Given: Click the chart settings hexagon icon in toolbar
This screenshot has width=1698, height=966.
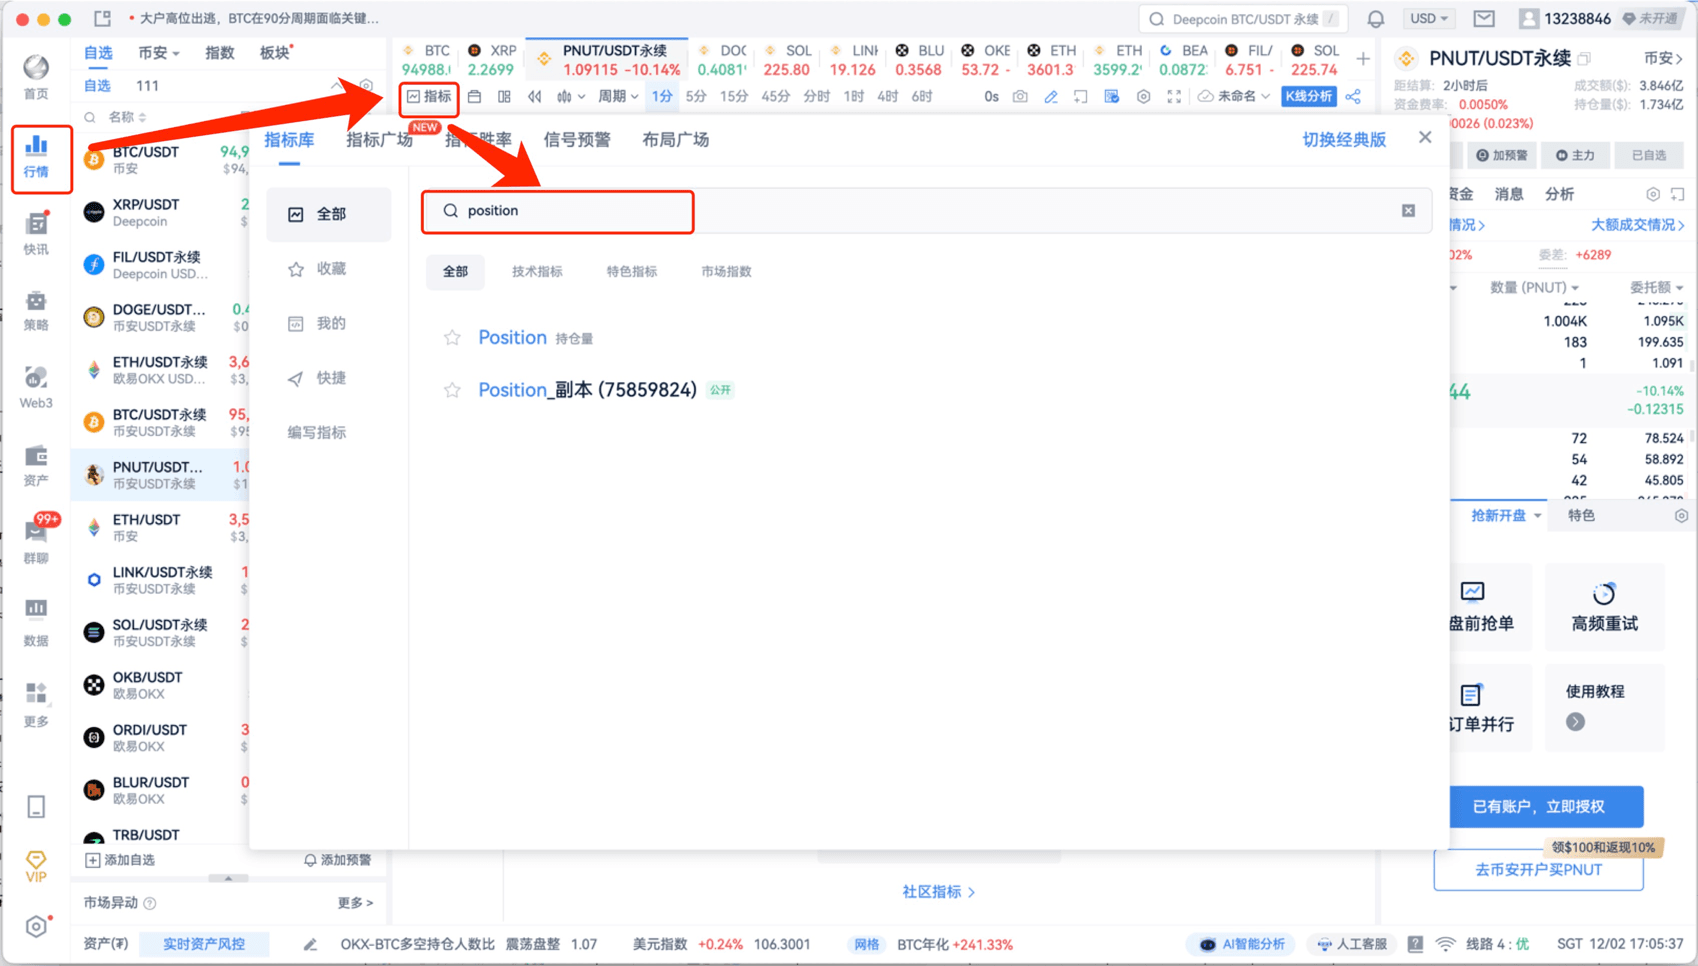Looking at the screenshot, I should (x=1143, y=97).
